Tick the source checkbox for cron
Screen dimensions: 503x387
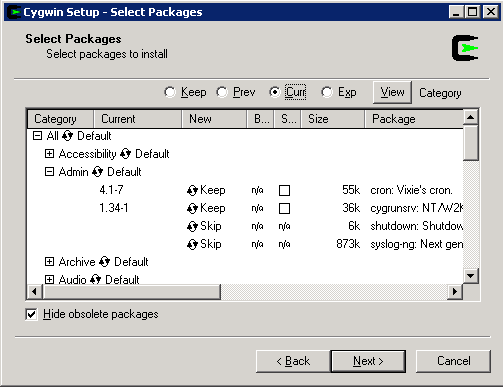click(284, 190)
